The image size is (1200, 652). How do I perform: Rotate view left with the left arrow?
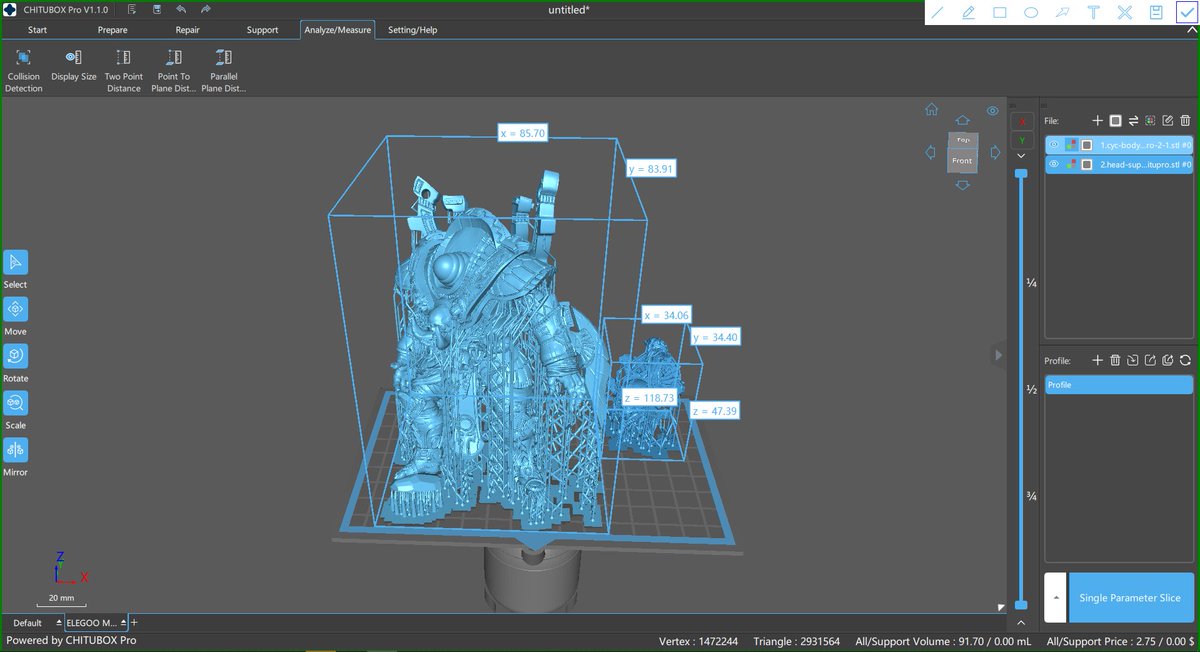click(x=930, y=153)
